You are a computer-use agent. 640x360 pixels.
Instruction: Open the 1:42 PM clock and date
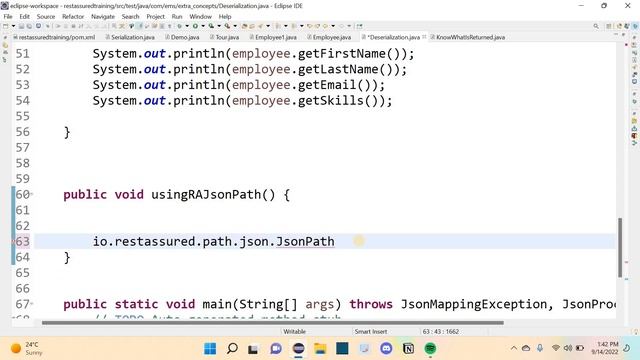[605, 348]
